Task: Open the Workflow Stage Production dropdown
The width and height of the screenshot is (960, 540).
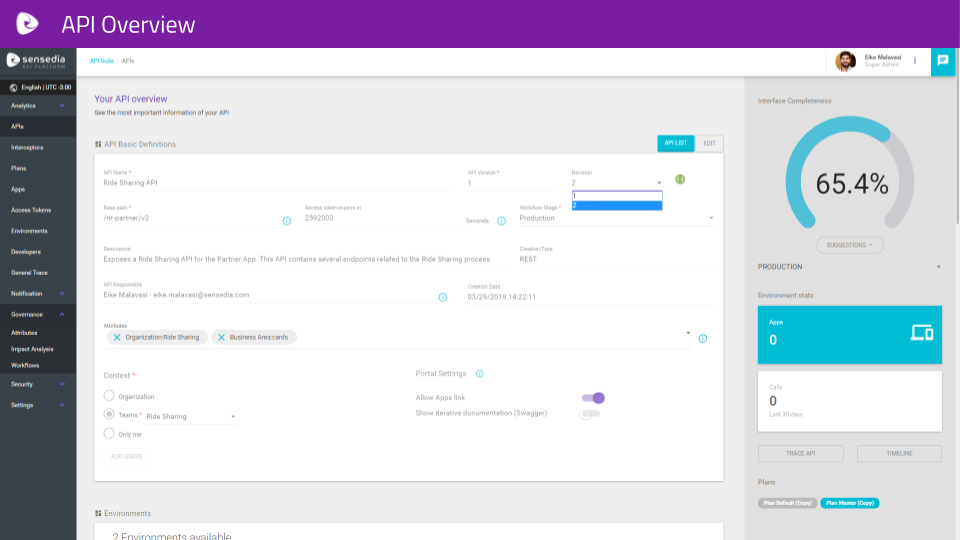Action: coord(617,218)
